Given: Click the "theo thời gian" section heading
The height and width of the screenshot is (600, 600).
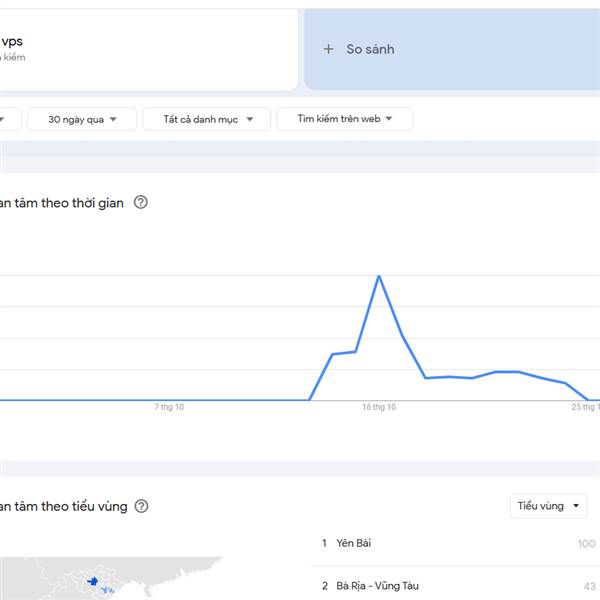Looking at the screenshot, I should point(62,203).
